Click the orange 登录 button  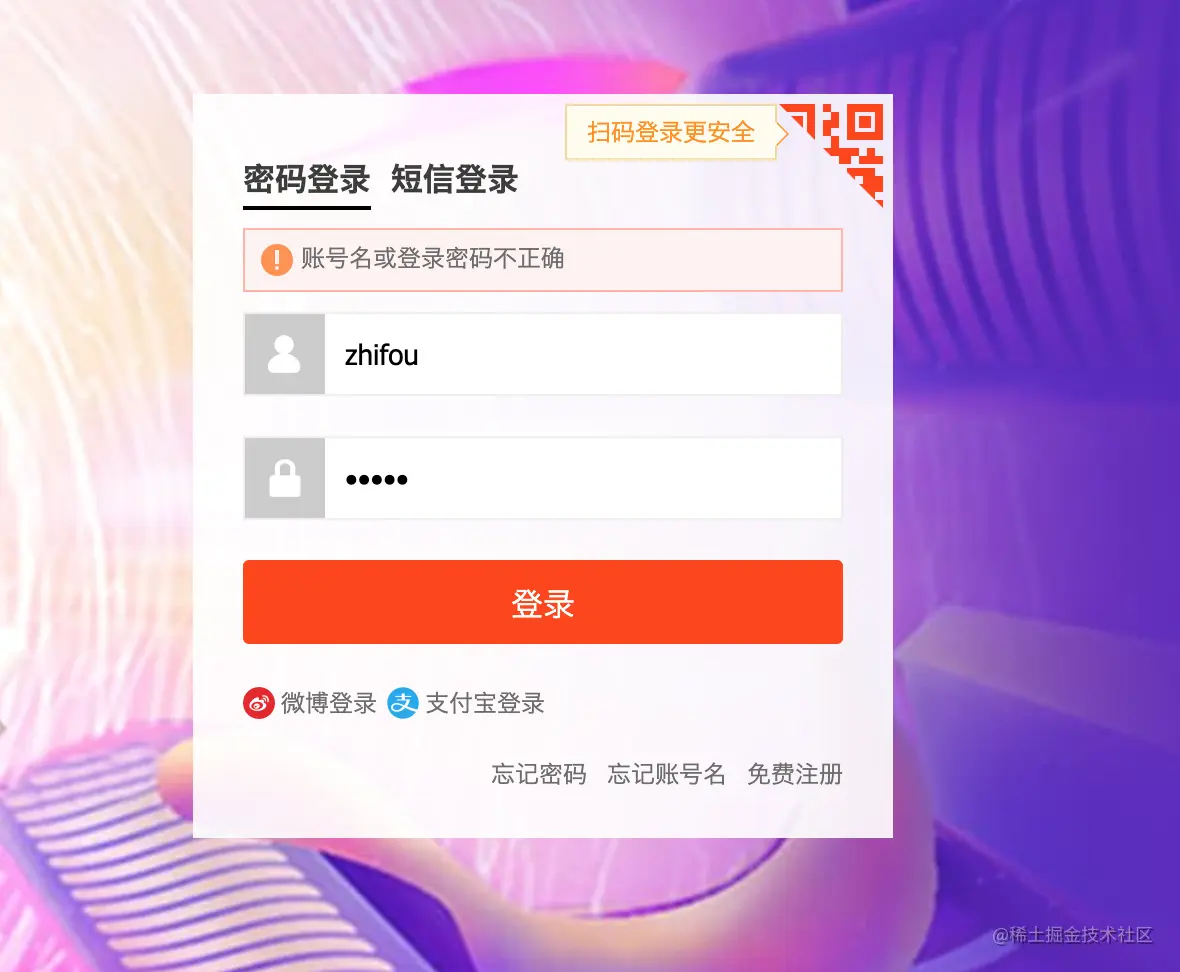tap(543, 602)
